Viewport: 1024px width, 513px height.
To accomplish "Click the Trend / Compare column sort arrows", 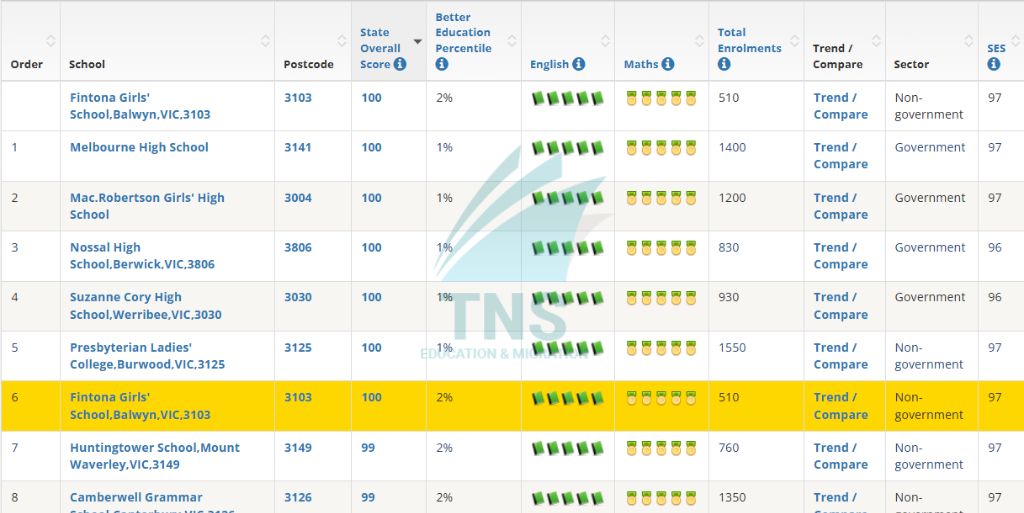I will click(x=875, y=41).
